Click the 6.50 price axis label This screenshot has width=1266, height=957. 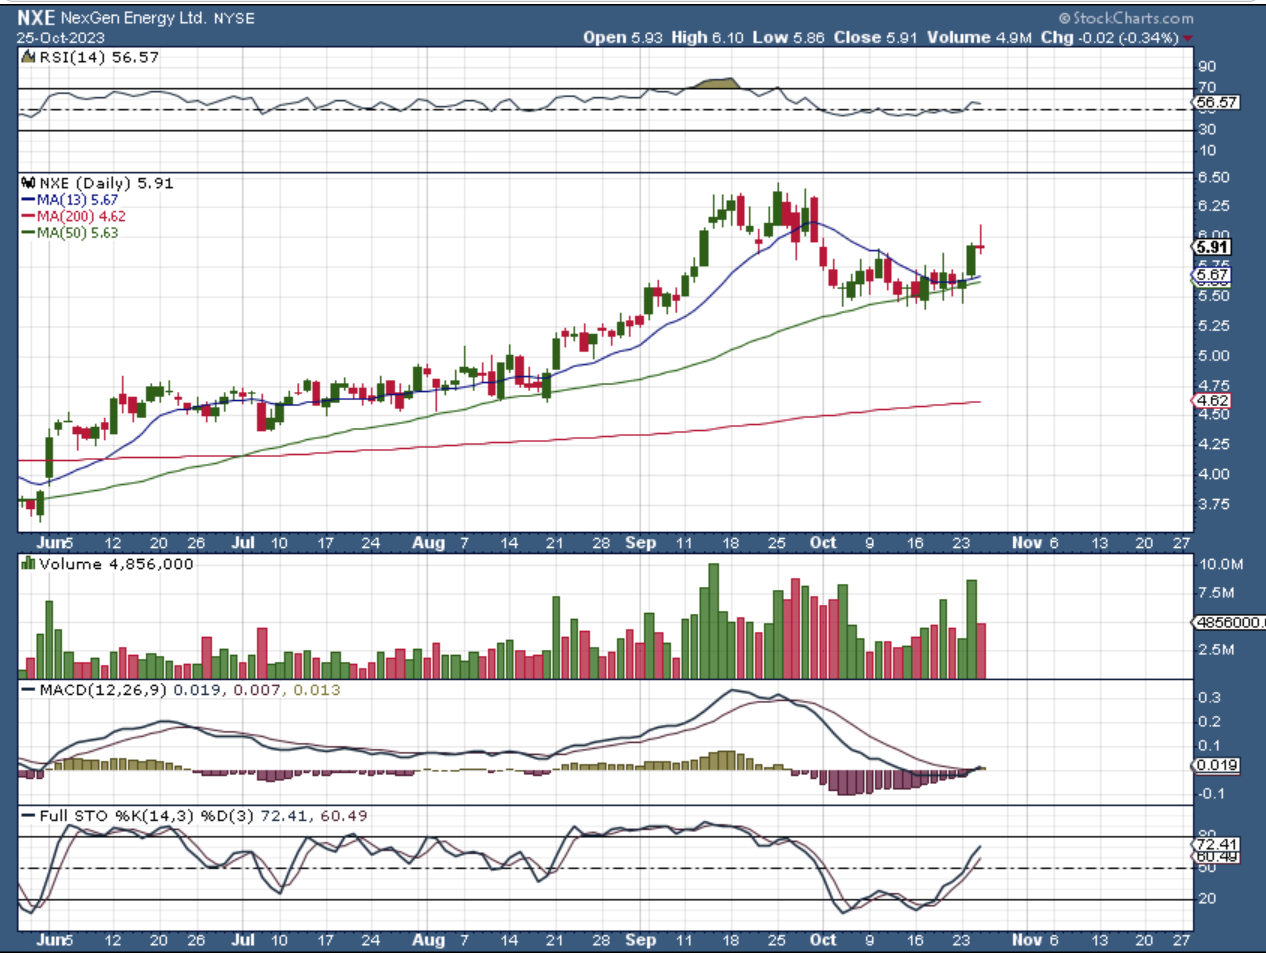coord(1214,177)
